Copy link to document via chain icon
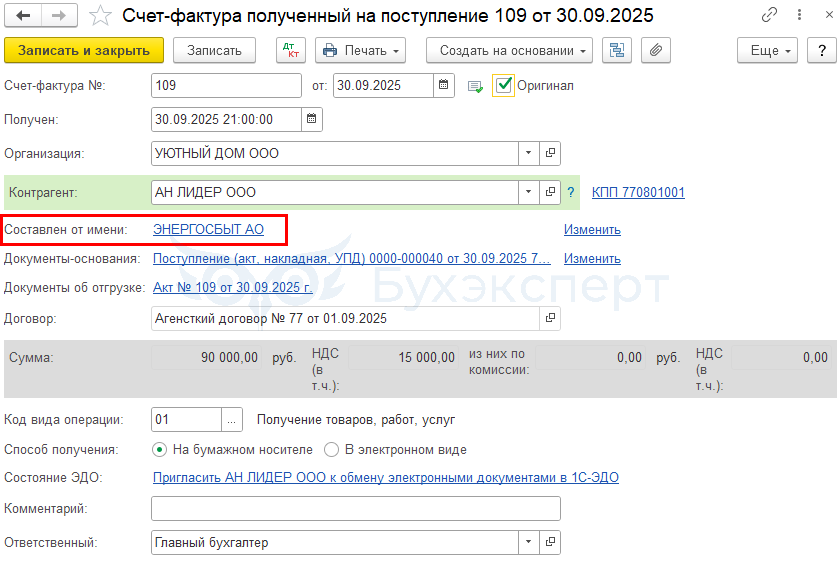Viewport: 839px width, 564px height. tap(769, 15)
